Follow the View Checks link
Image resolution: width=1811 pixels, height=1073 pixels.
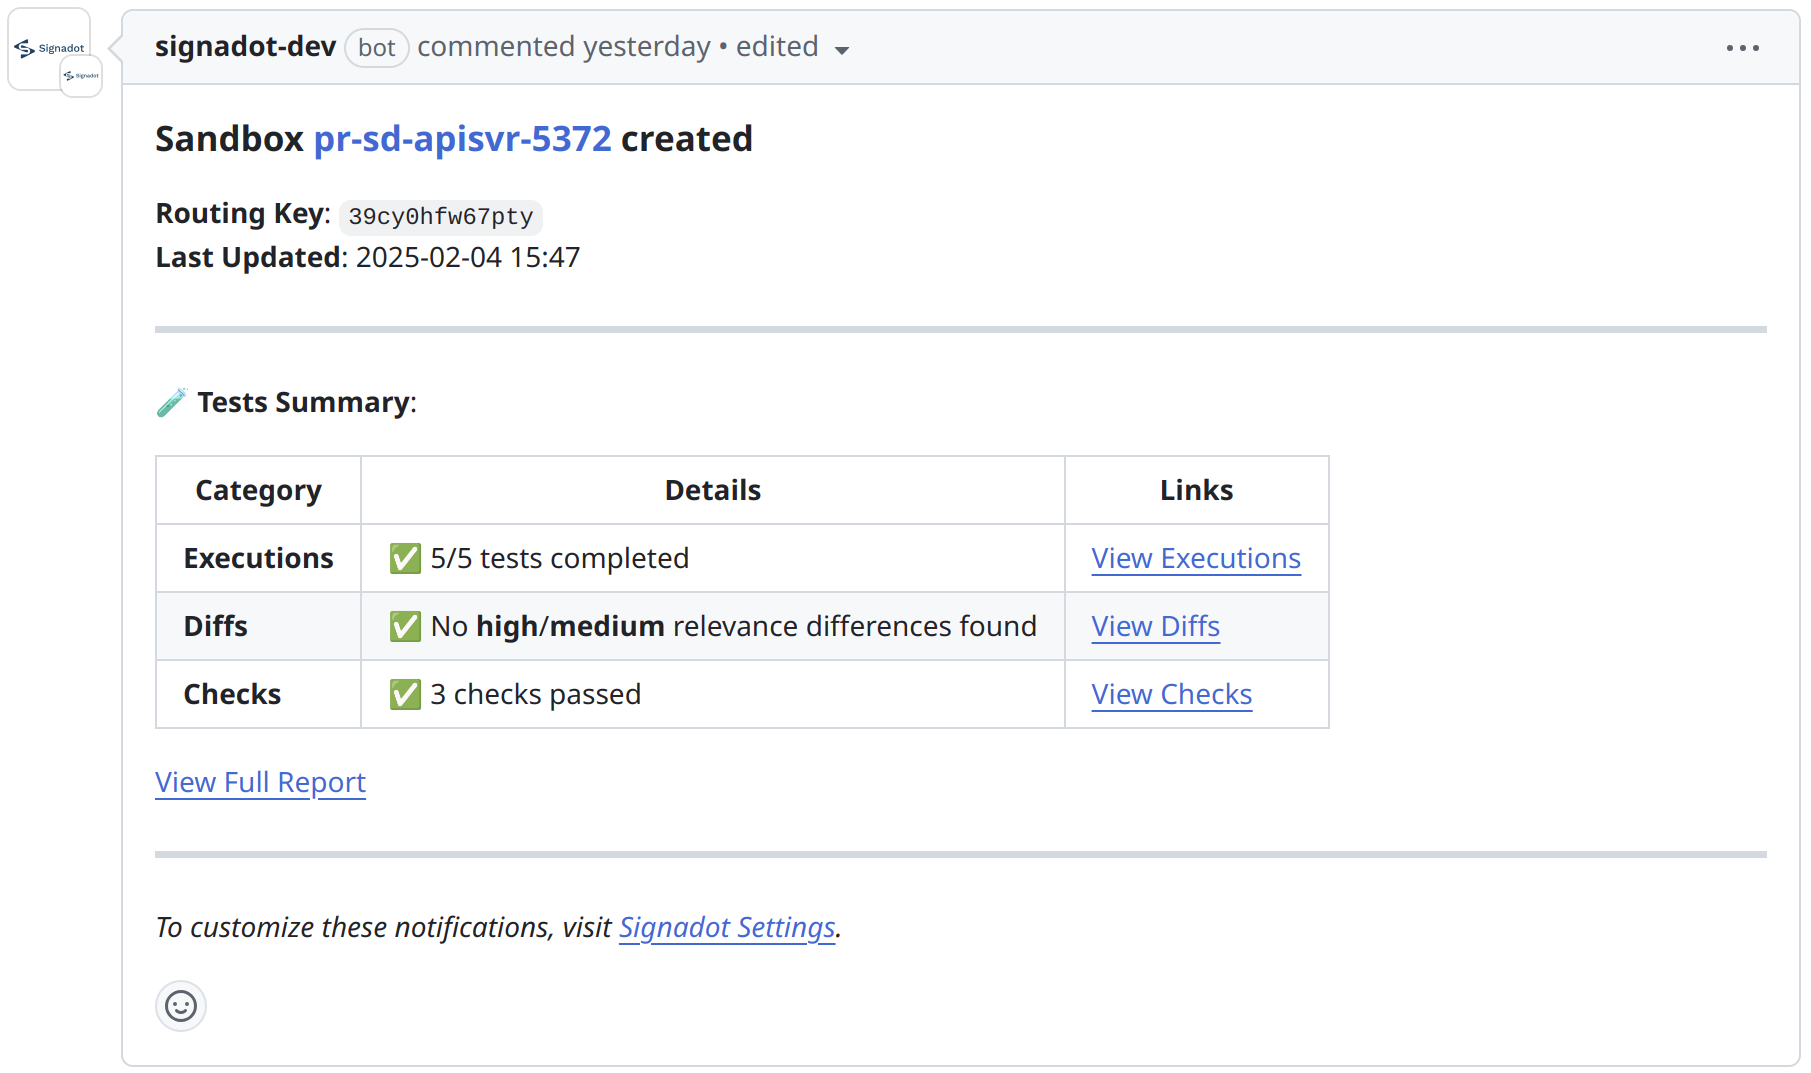[1171, 694]
